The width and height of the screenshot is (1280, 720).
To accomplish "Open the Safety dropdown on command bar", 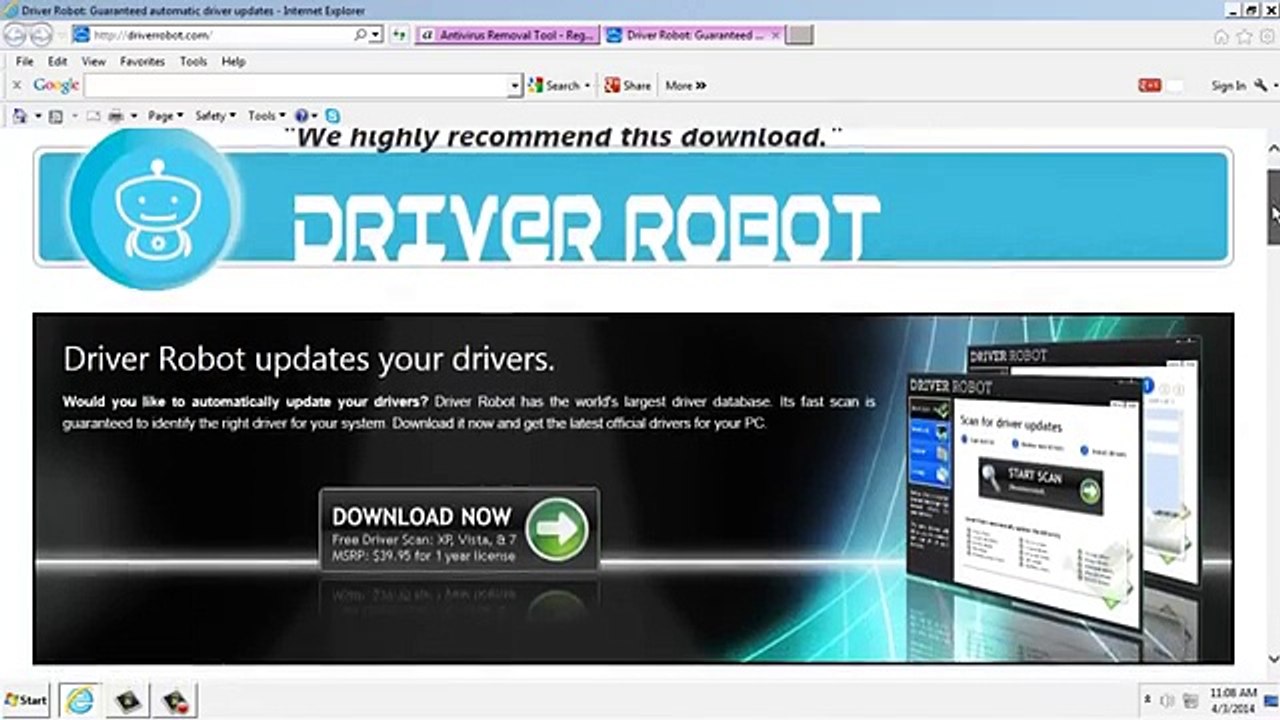I will tap(215, 116).
